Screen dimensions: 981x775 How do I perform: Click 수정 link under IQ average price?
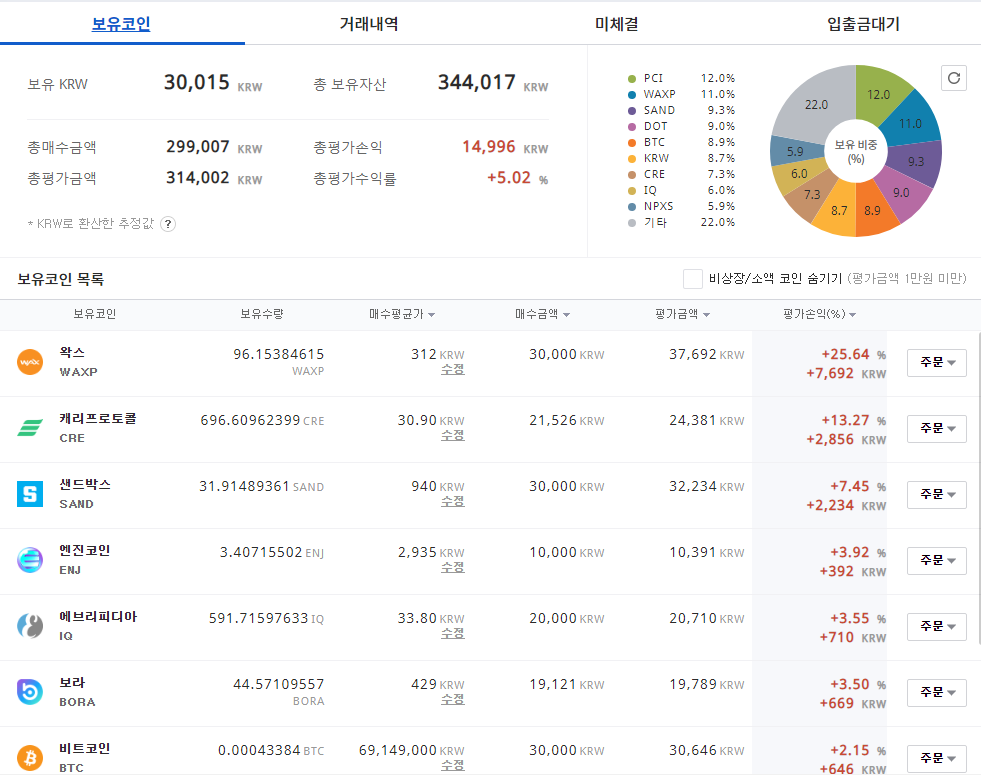pyautogui.click(x=452, y=634)
